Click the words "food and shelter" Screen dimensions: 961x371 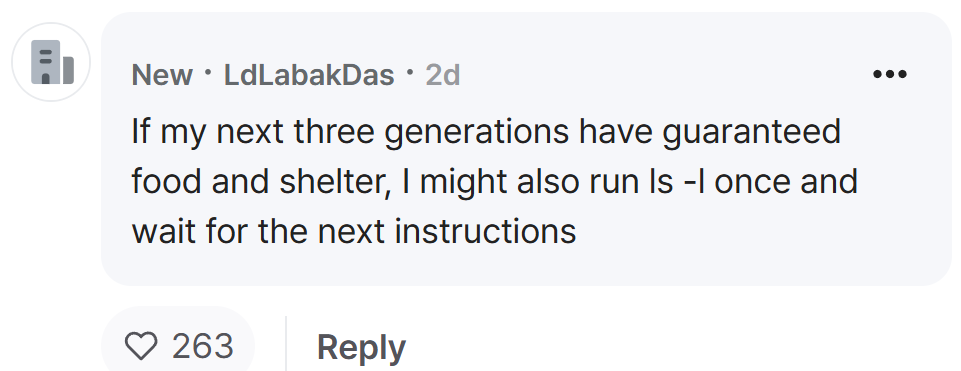coord(261,182)
